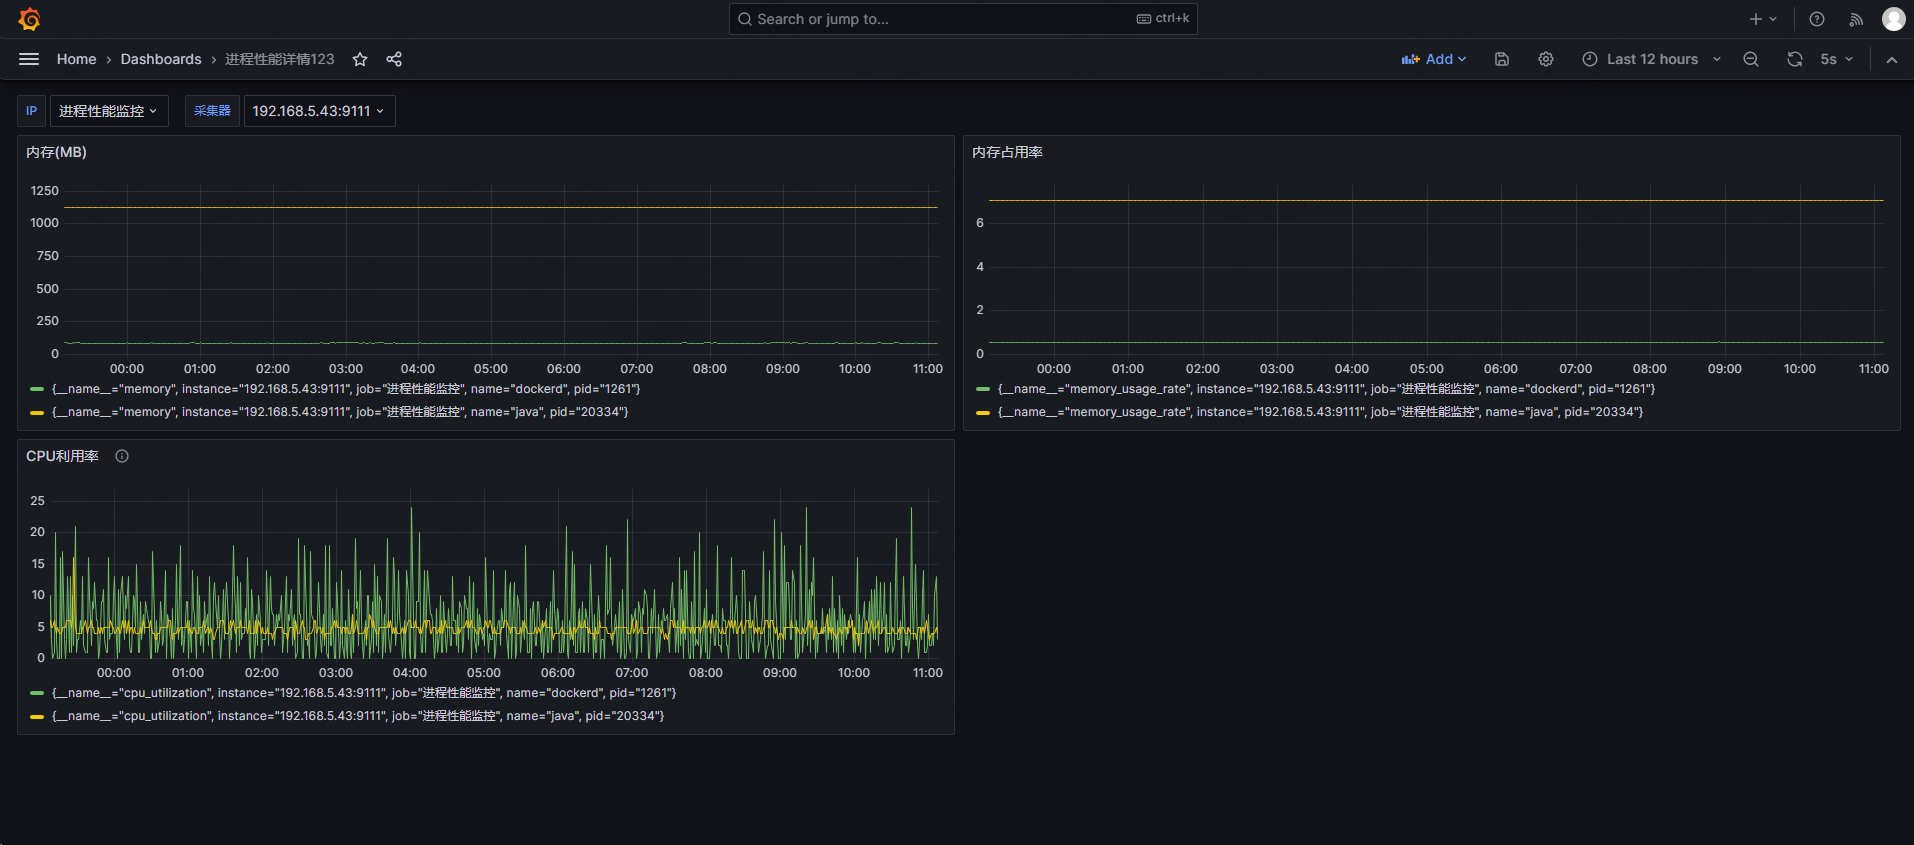The height and width of the screenshot is (845, 1914).
Task: Focus the Search or jump to field
Action: pyautogui.click(x=963, y=19)
